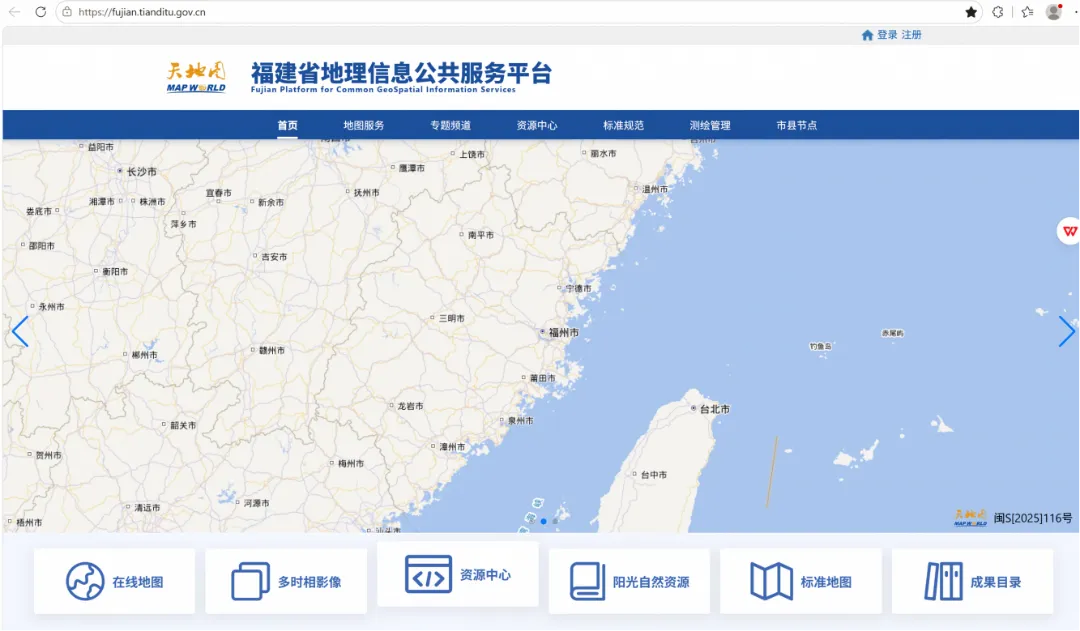Open the 阳光自然资源 book icon

(x=587, y=581)
